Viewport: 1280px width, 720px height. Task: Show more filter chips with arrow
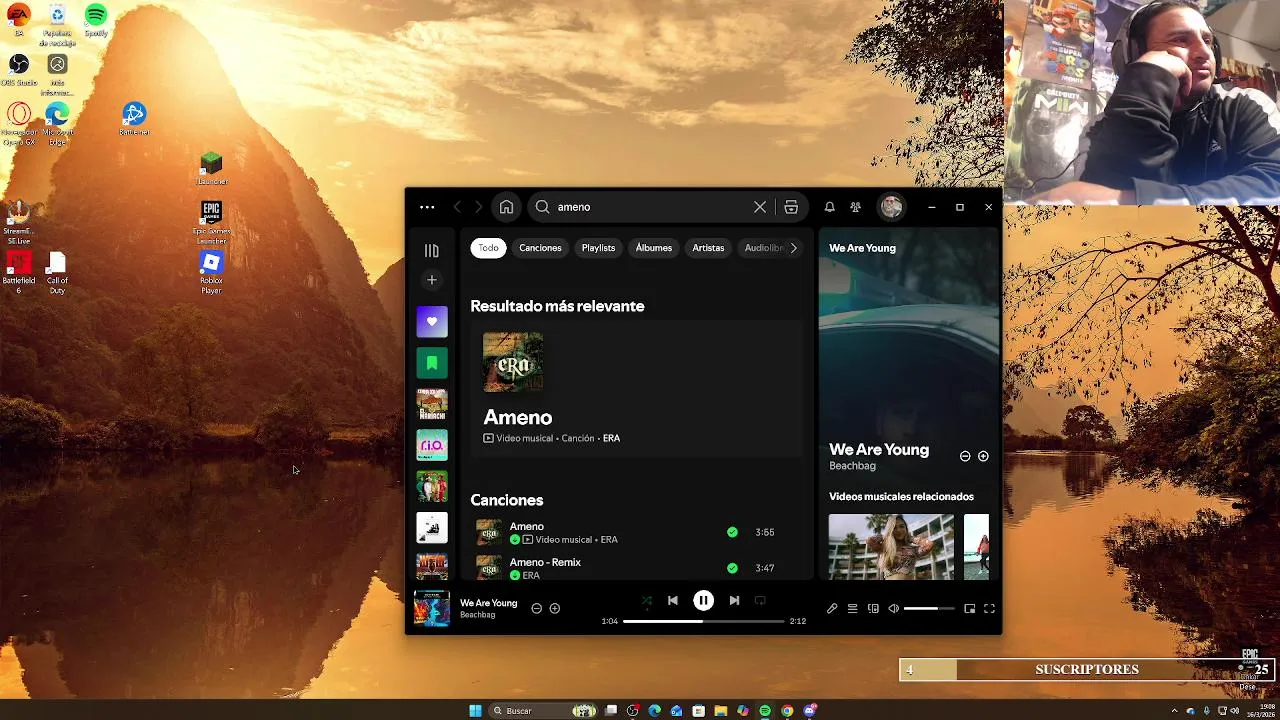794,248
